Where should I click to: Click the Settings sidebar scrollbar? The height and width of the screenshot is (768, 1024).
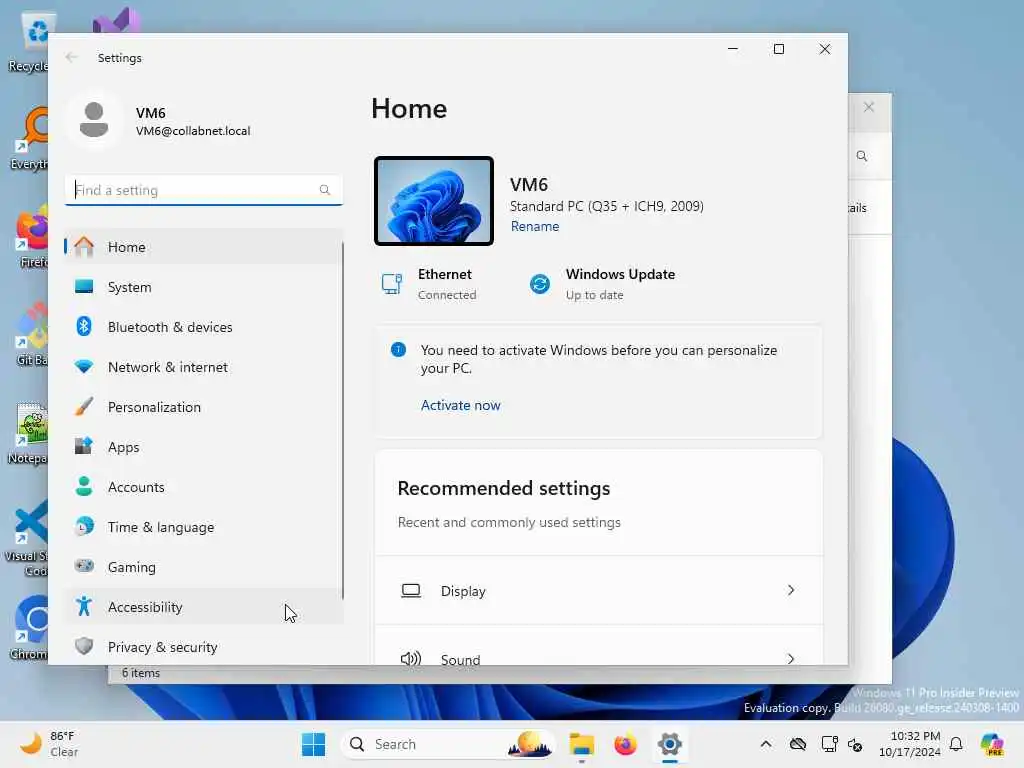343,421
